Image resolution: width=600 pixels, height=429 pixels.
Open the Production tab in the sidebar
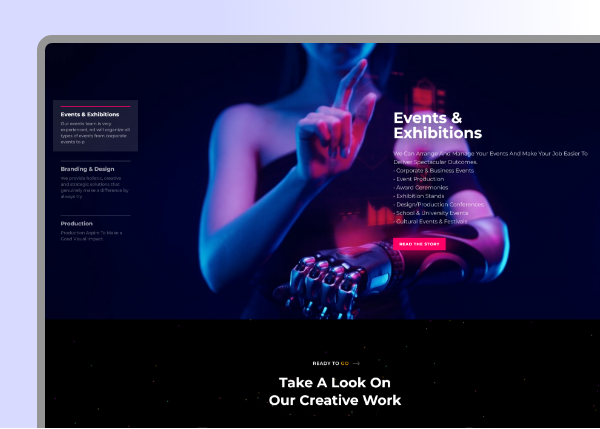click(77, 224)
